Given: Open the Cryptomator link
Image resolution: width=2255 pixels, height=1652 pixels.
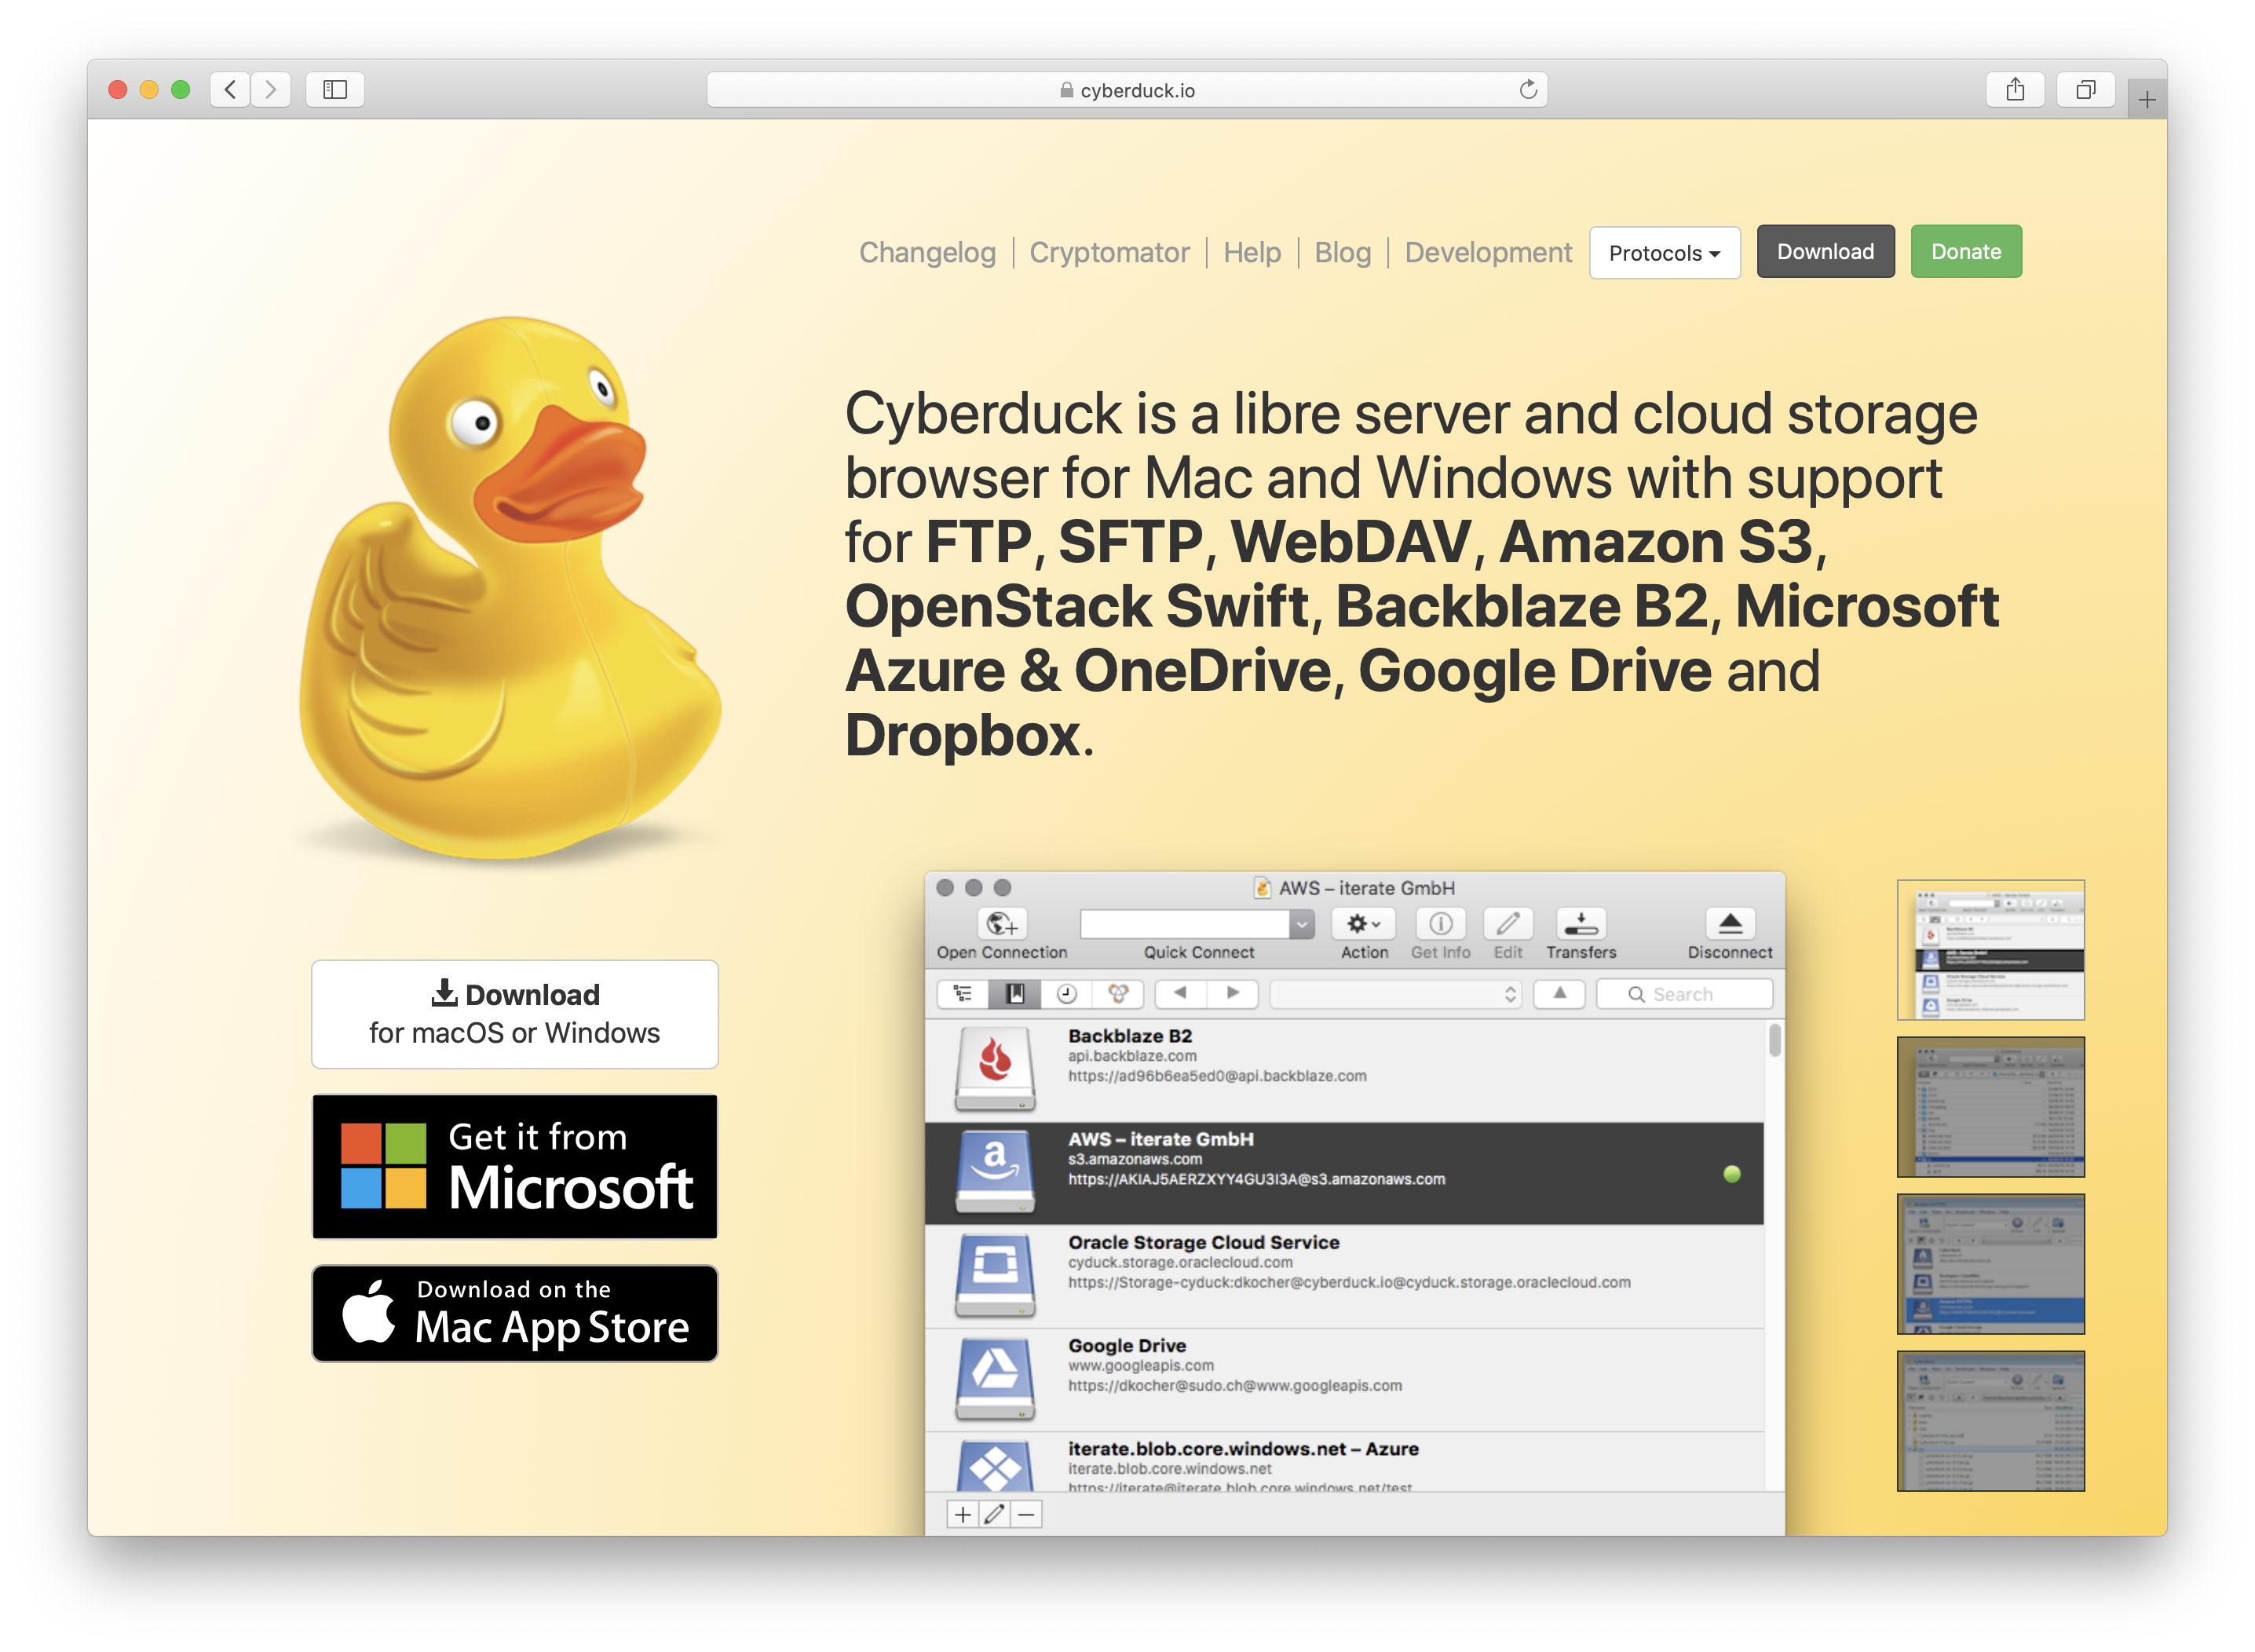Looking at the screenshot, I should pyautogui.click(x=1109, y=252).
